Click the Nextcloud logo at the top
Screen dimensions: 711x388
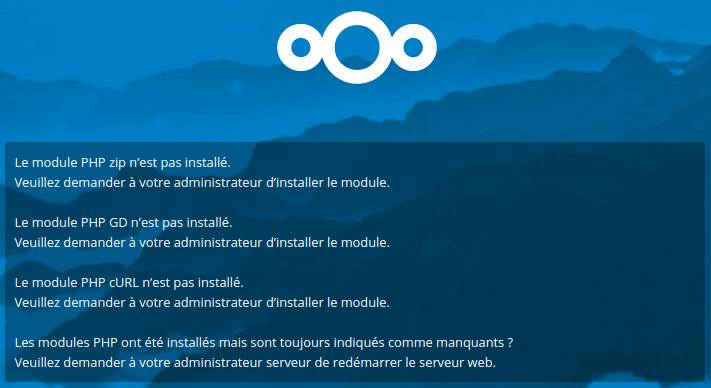point(357,47)
